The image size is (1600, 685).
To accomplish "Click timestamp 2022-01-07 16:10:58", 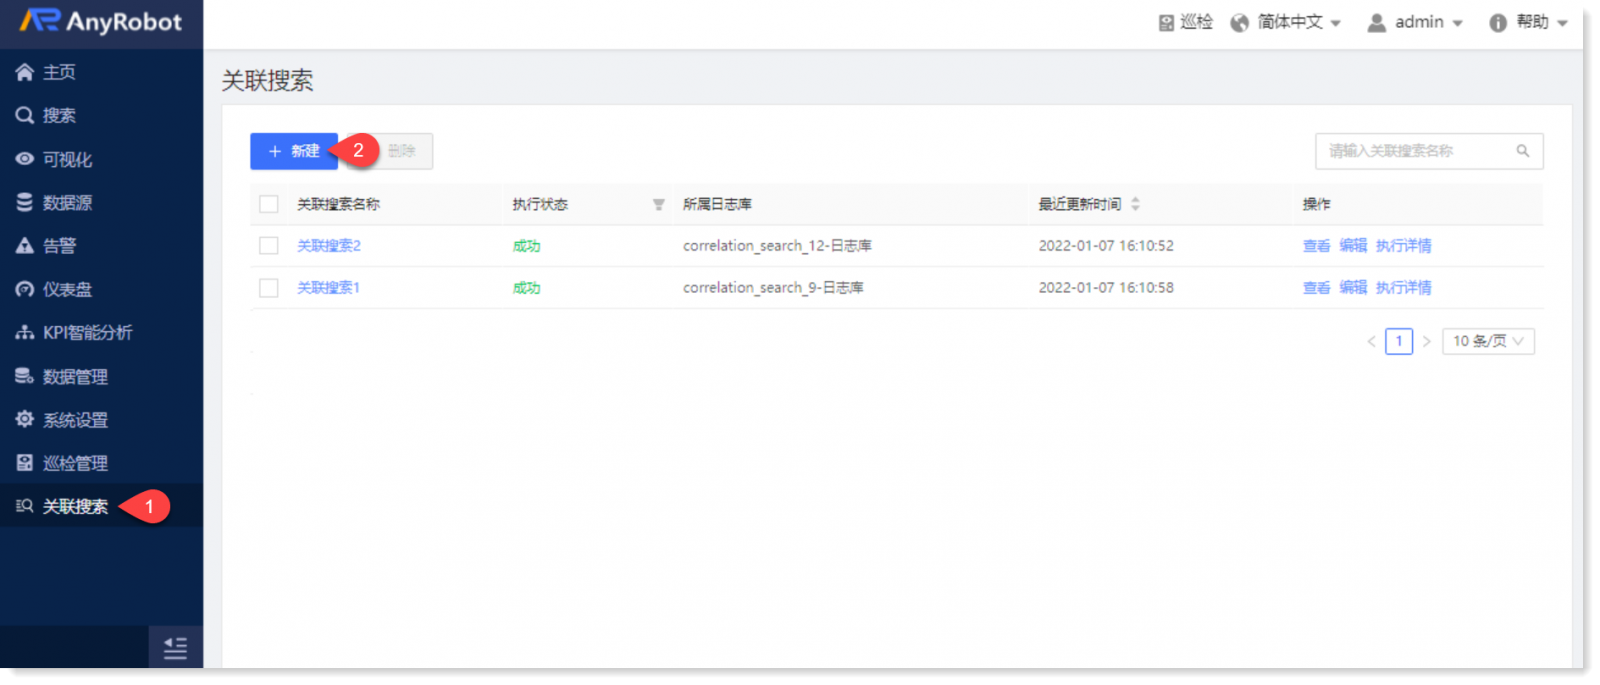I will click(1106, 287).
